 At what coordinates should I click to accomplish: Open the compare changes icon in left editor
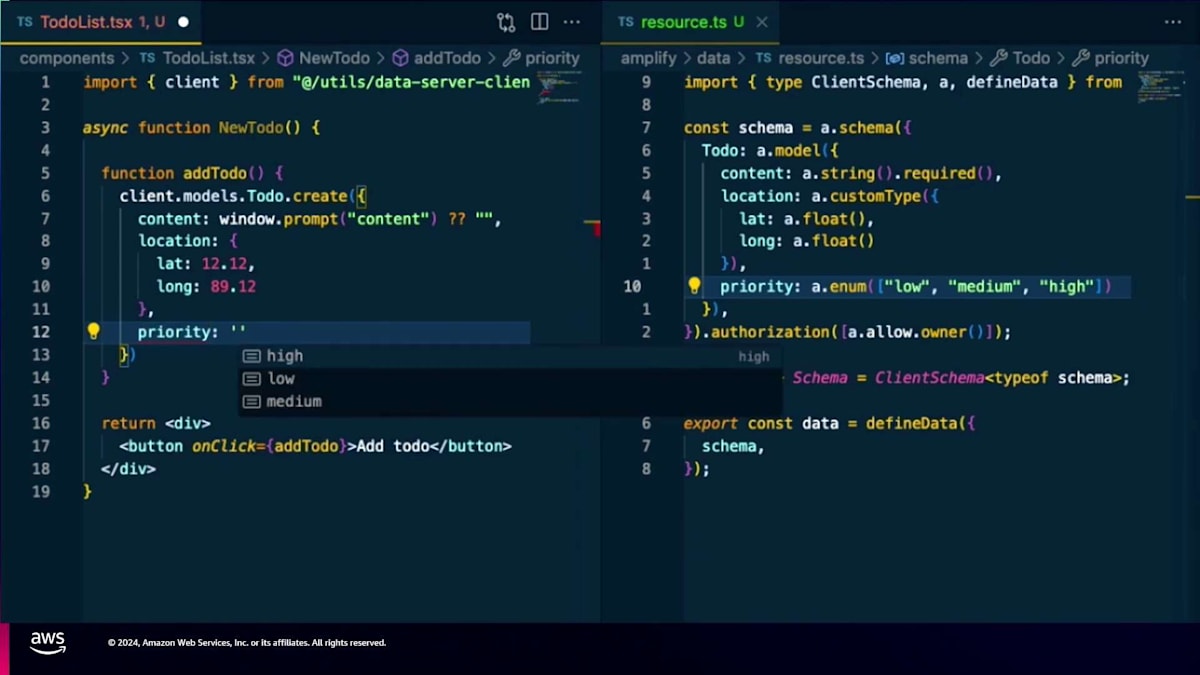(506, 22)
